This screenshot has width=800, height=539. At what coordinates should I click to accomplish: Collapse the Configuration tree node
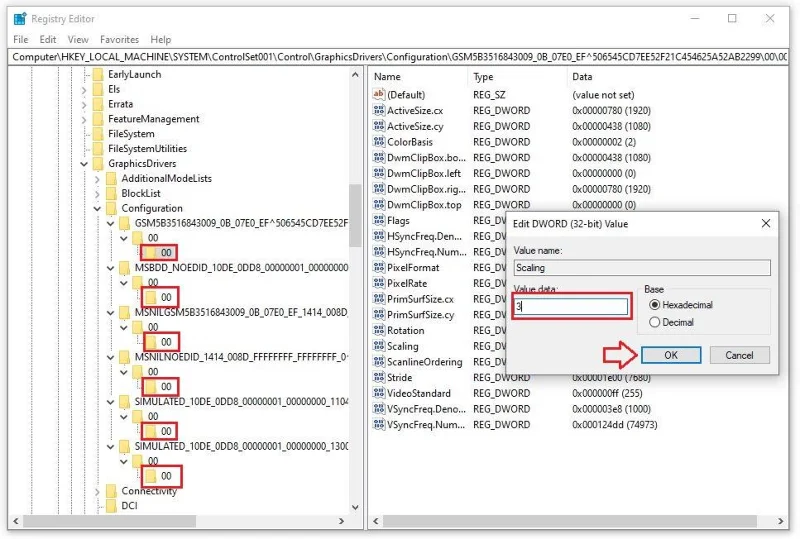97,208
